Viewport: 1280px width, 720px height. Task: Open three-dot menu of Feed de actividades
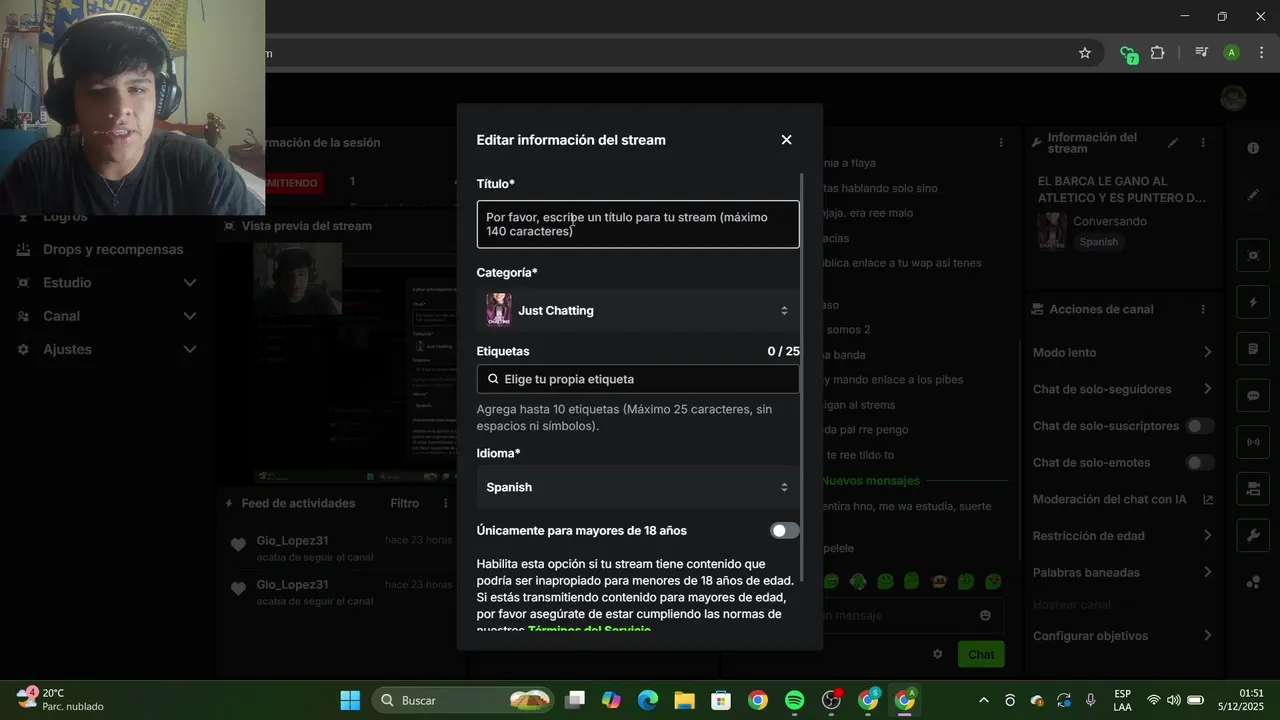pos(445,504)
